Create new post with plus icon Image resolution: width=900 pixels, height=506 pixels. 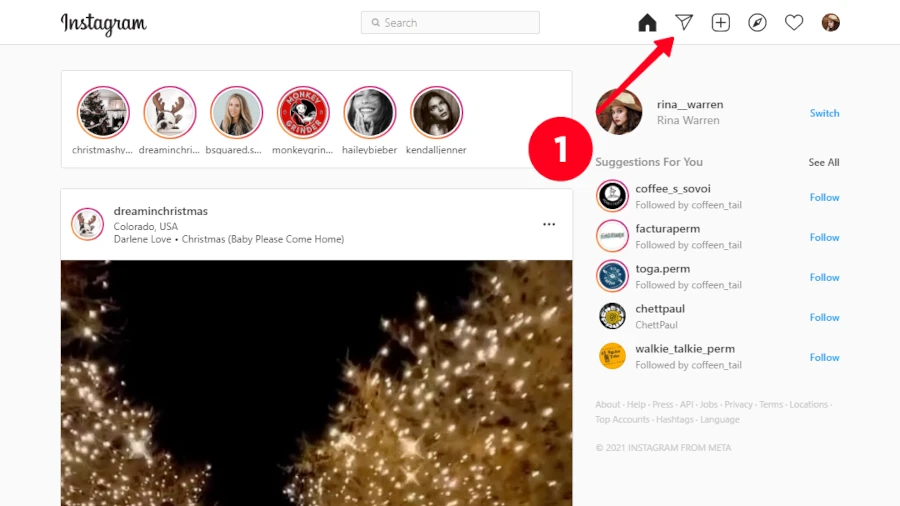point(721,23)
